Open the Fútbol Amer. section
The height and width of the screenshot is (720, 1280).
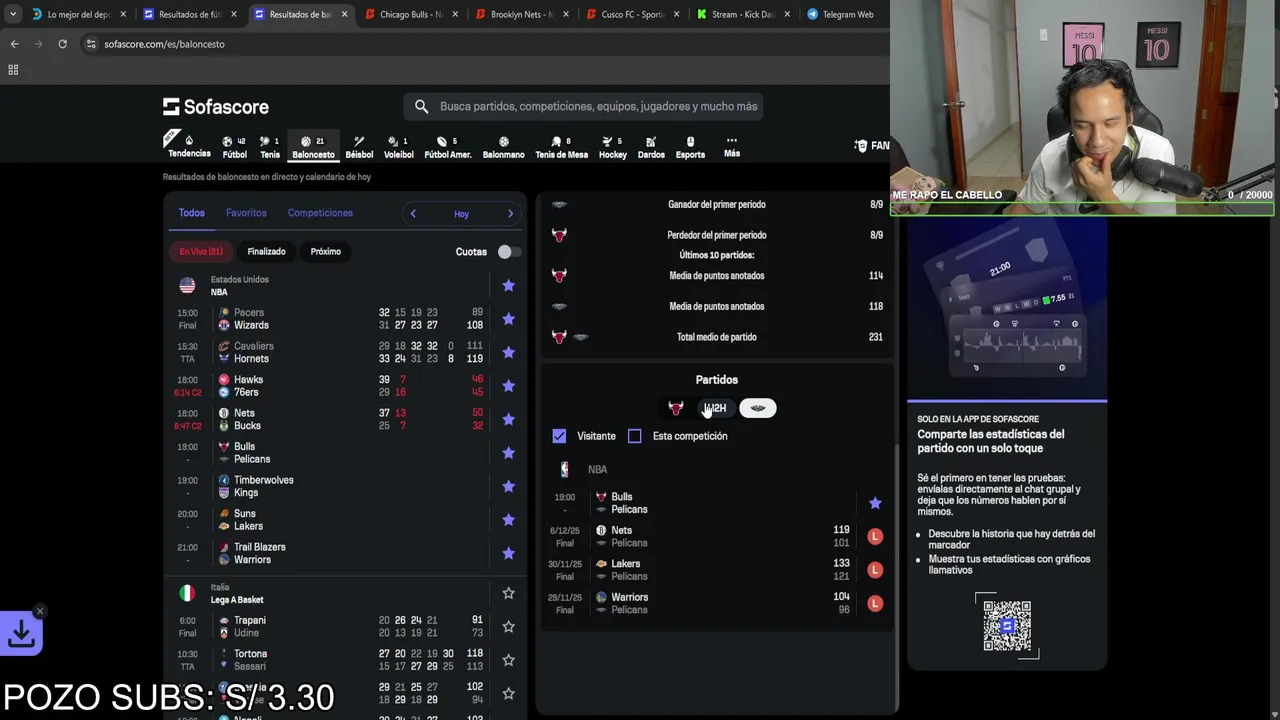(447, 147)
